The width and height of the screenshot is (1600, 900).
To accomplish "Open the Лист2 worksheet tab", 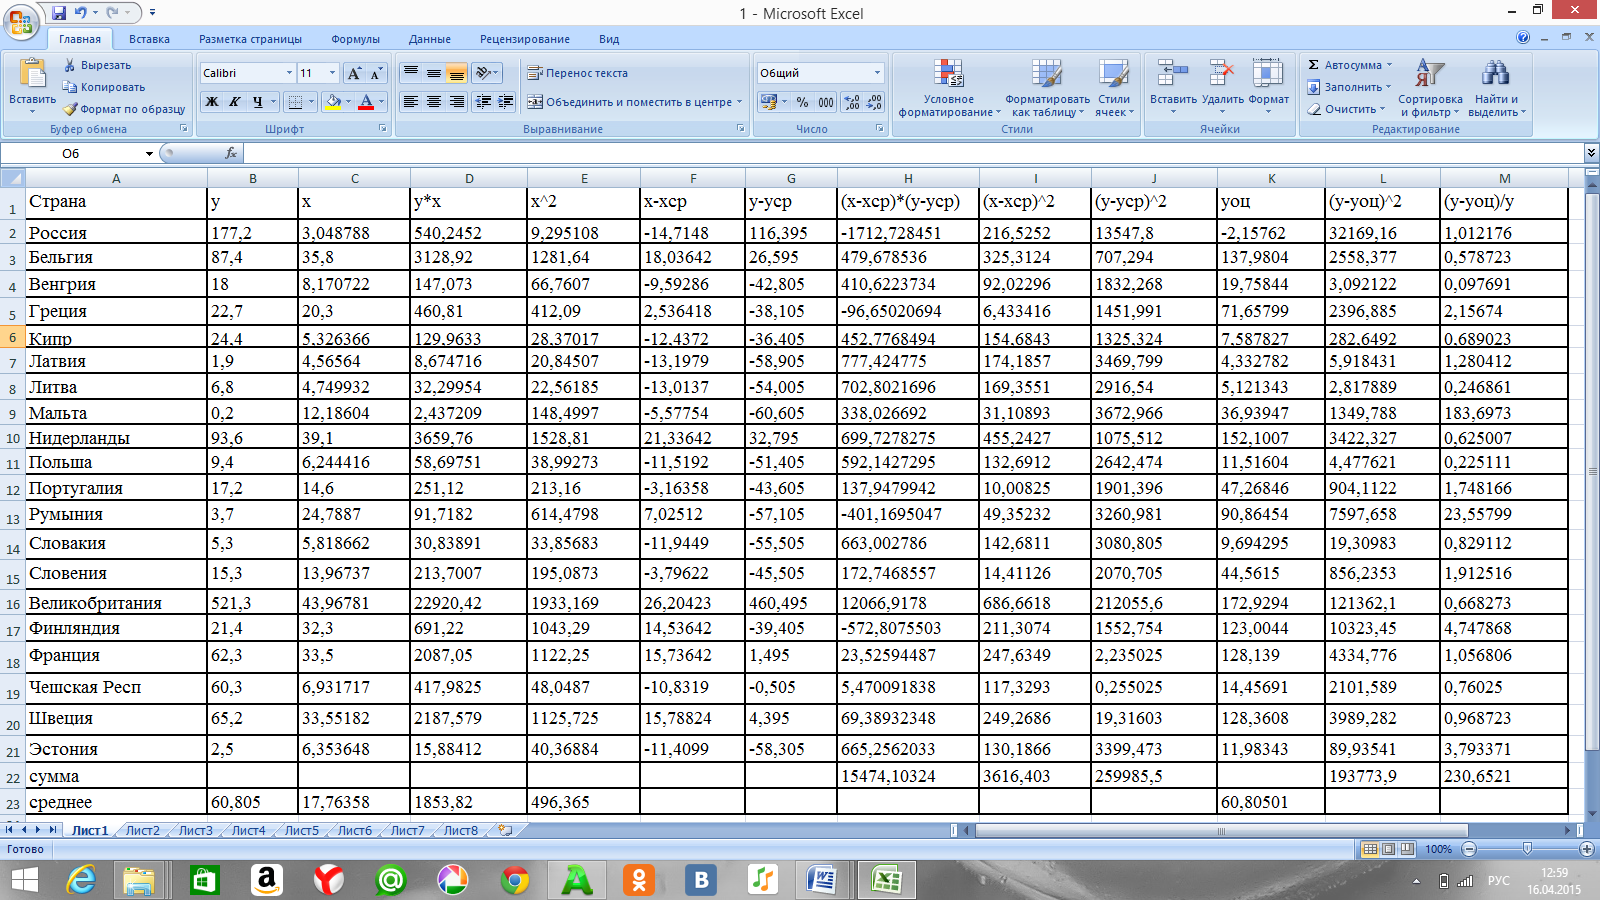I will pos(142,830).
